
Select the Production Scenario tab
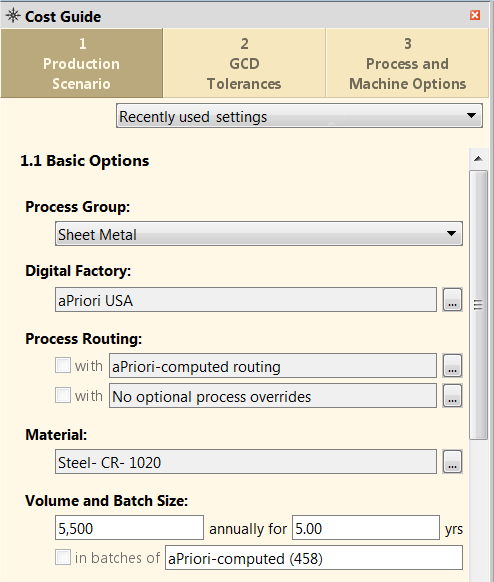point(81,63)
